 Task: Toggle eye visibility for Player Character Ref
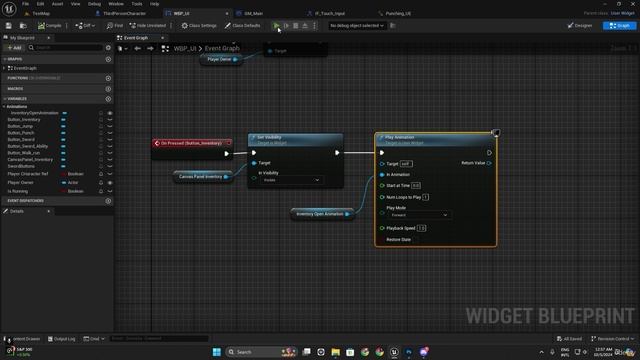click(110, 174)
